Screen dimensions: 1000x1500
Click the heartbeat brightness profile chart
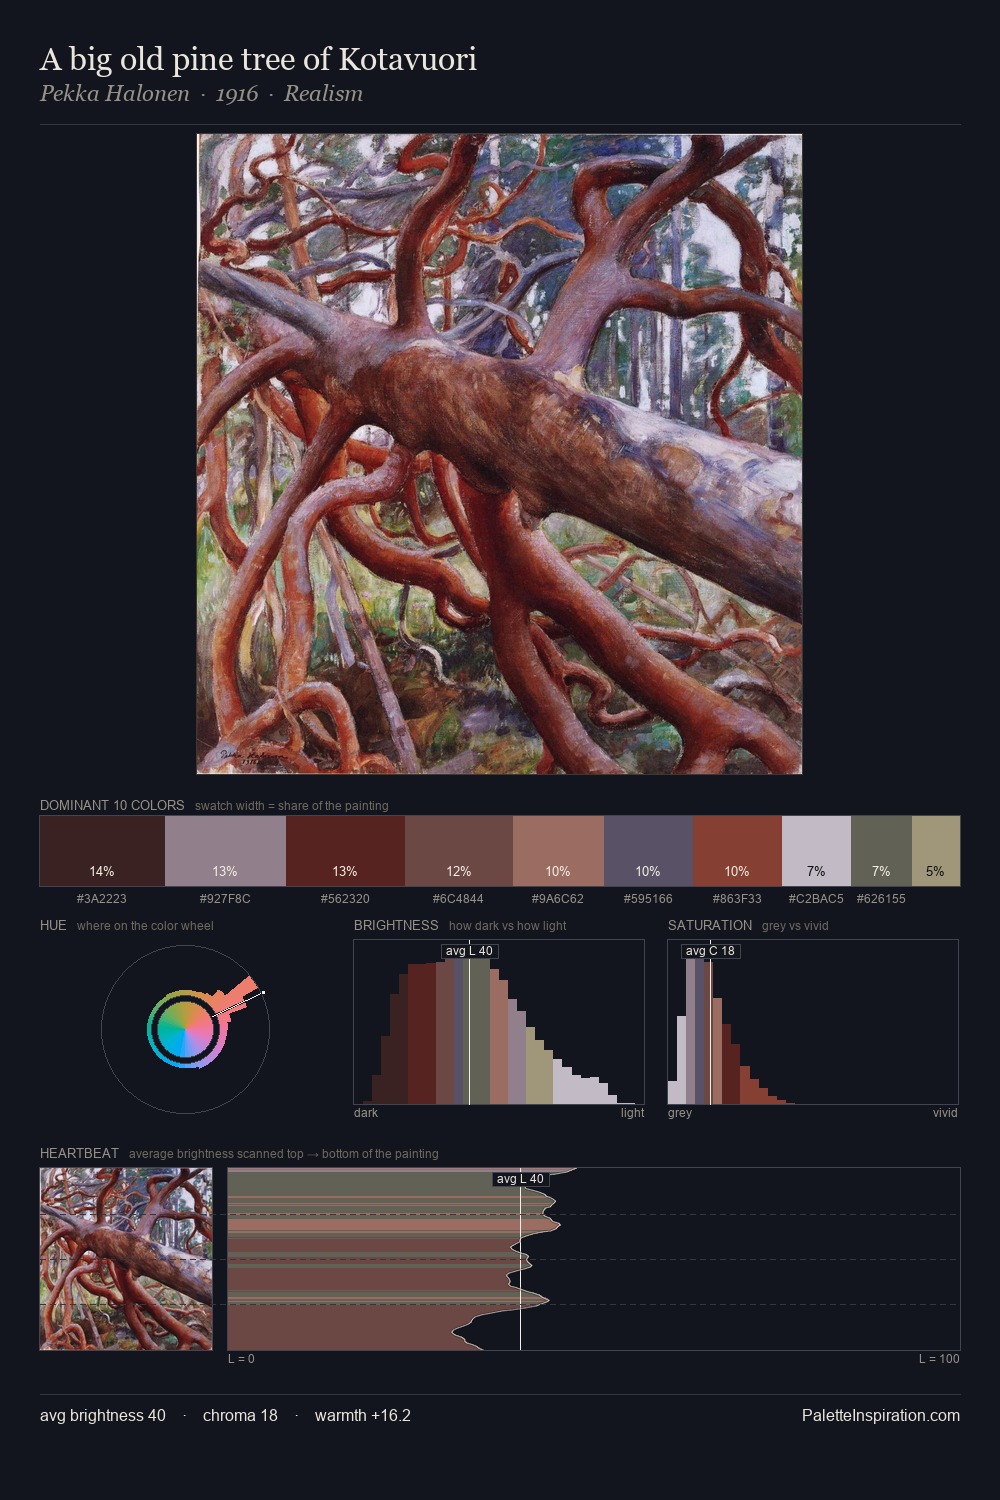click(x=594, y=1259)
